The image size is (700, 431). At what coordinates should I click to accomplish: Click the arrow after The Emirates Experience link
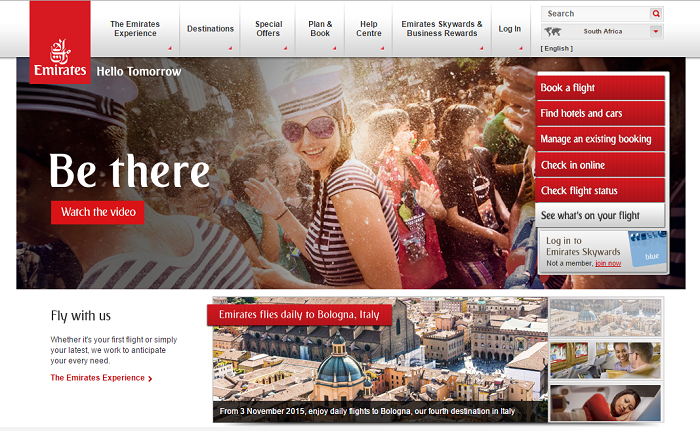150,378
